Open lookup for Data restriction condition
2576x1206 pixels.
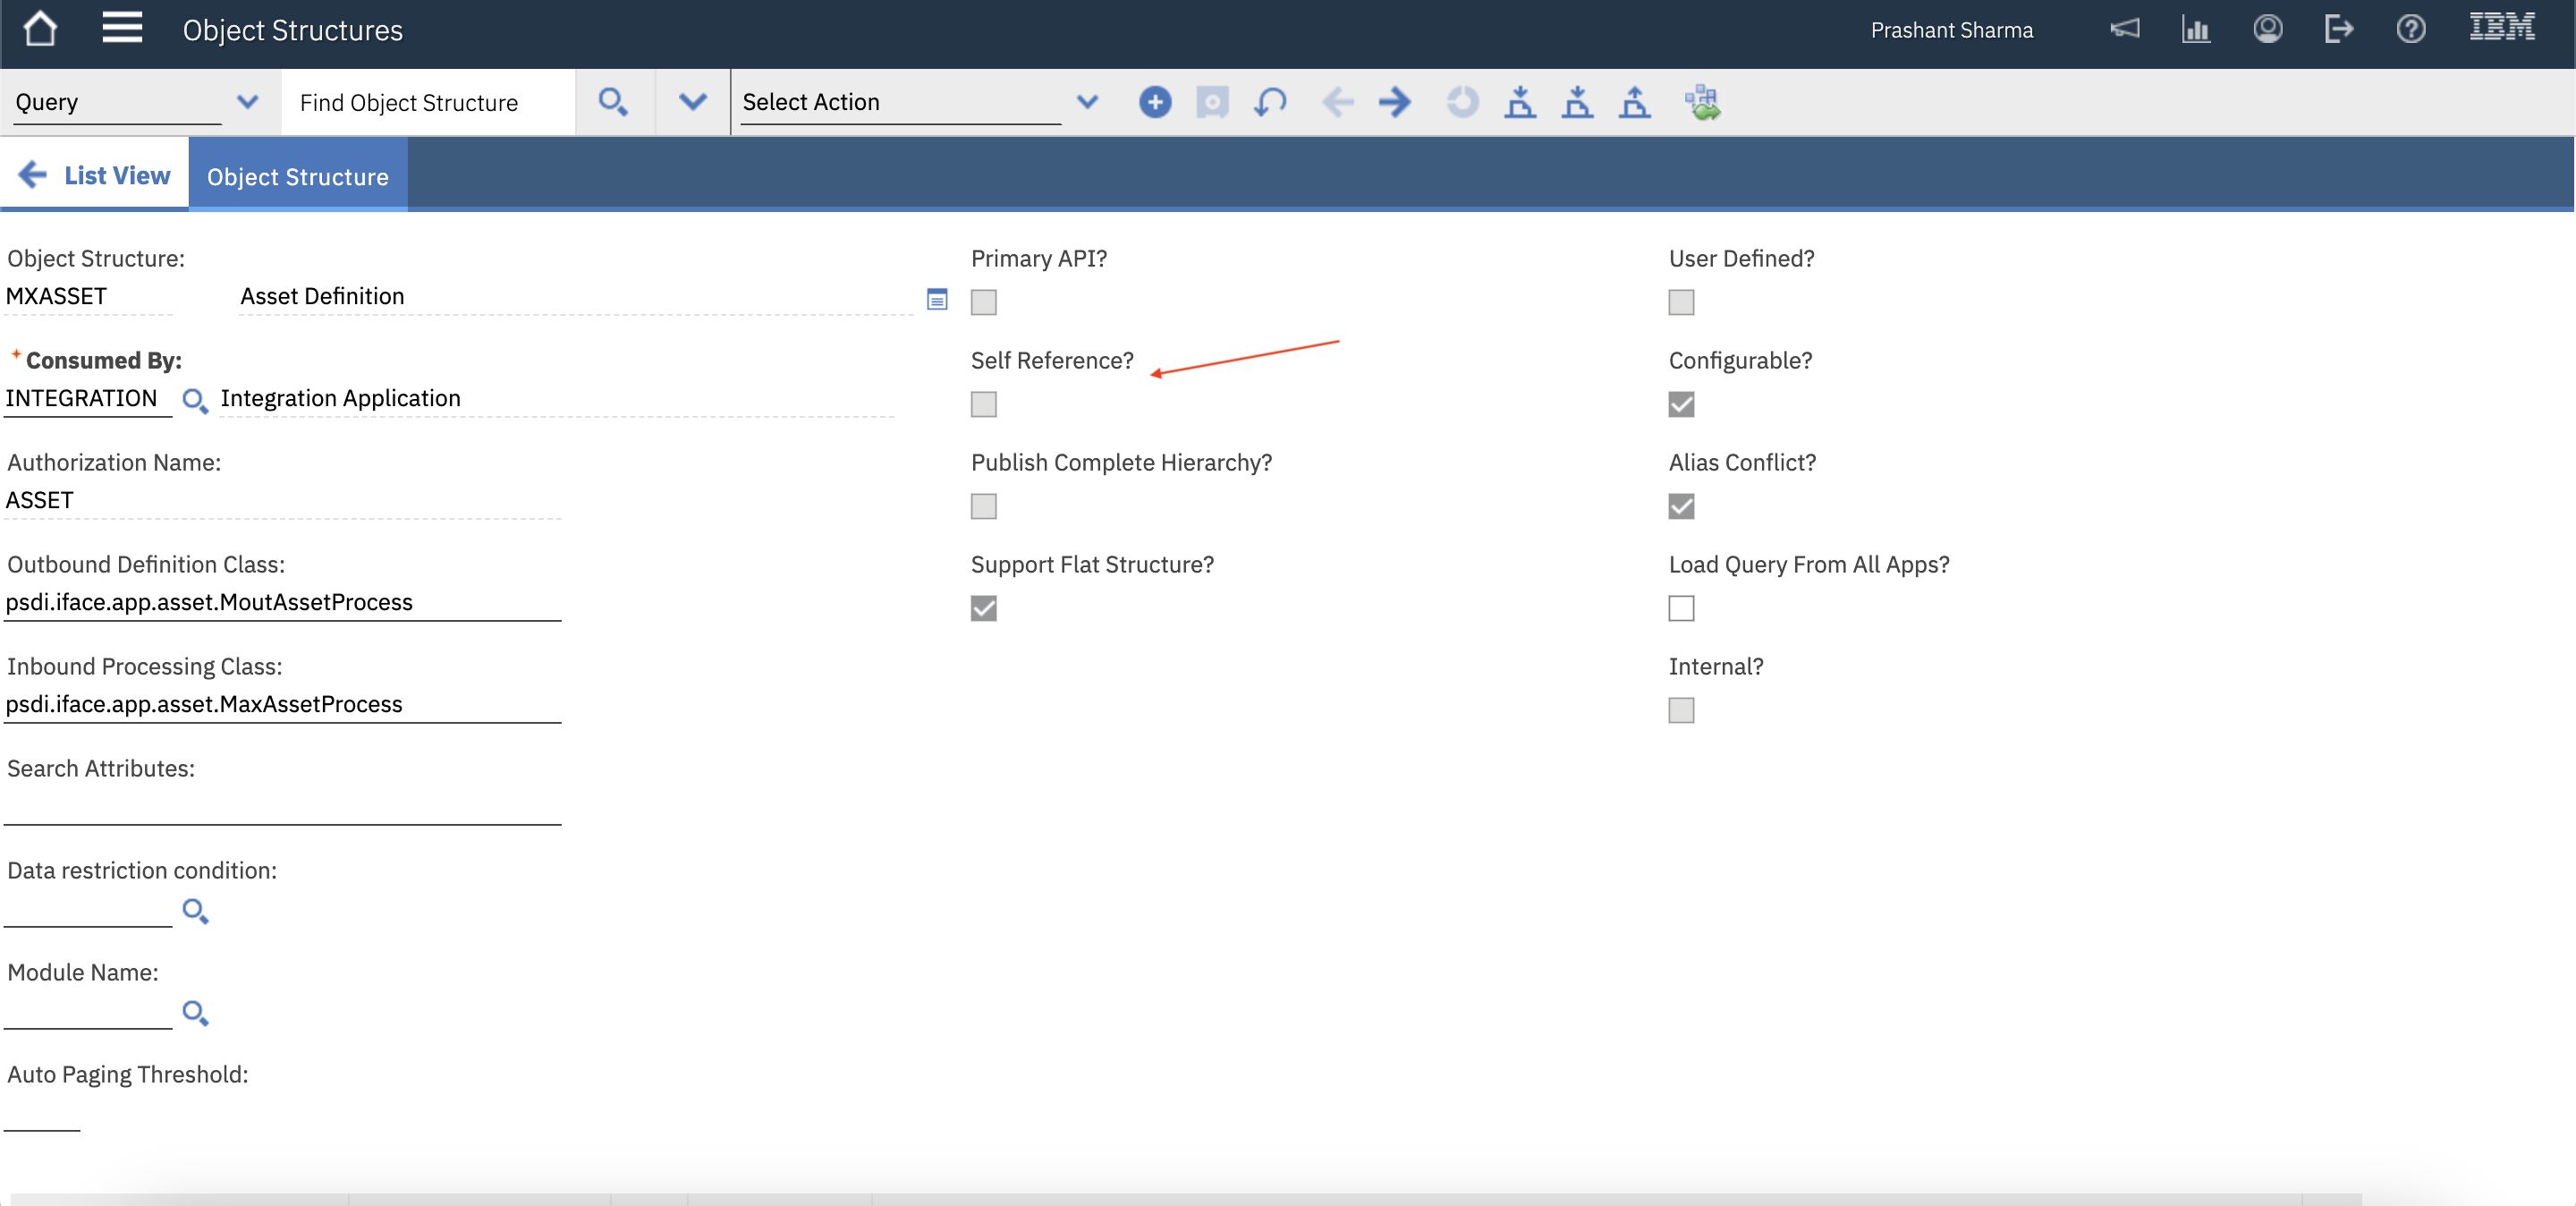point(195,911)
